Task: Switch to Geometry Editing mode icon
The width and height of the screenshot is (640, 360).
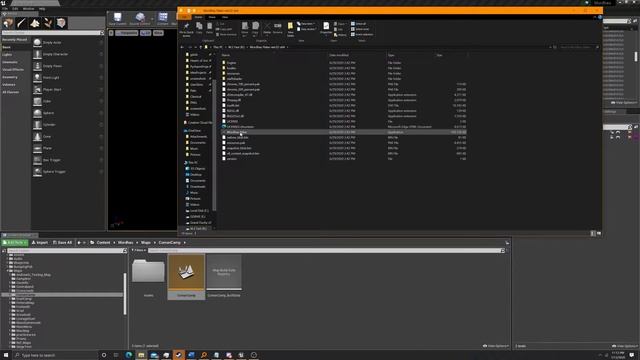Action: [61, 23]
